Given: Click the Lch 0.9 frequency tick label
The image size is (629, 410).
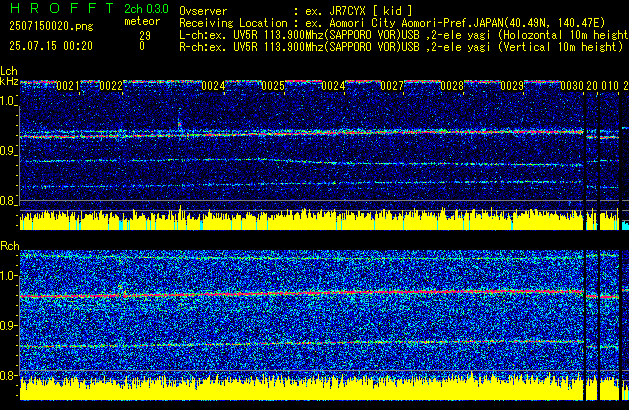Looking at the screenshot, I should click(8, 151).
